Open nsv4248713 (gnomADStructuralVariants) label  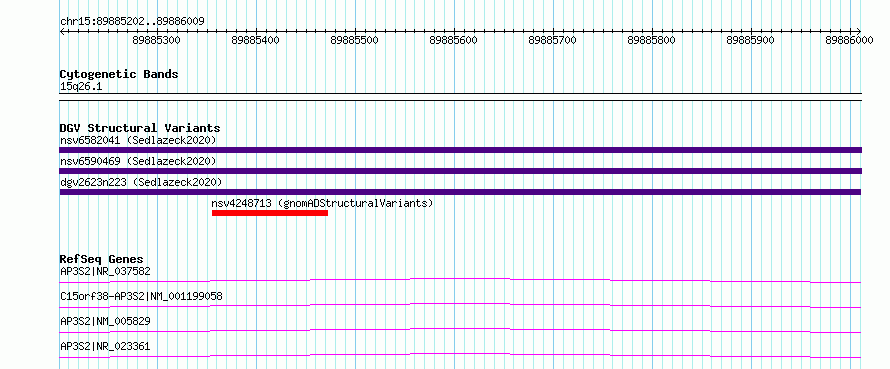point(322,203)
